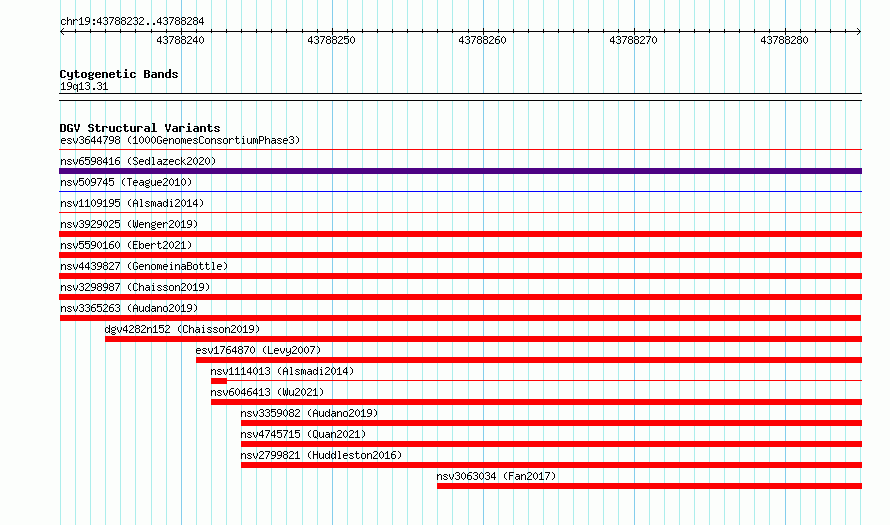Click ruler position 43788240
The width and height of the screenshot is (890, 525).
tap(180, 40)
